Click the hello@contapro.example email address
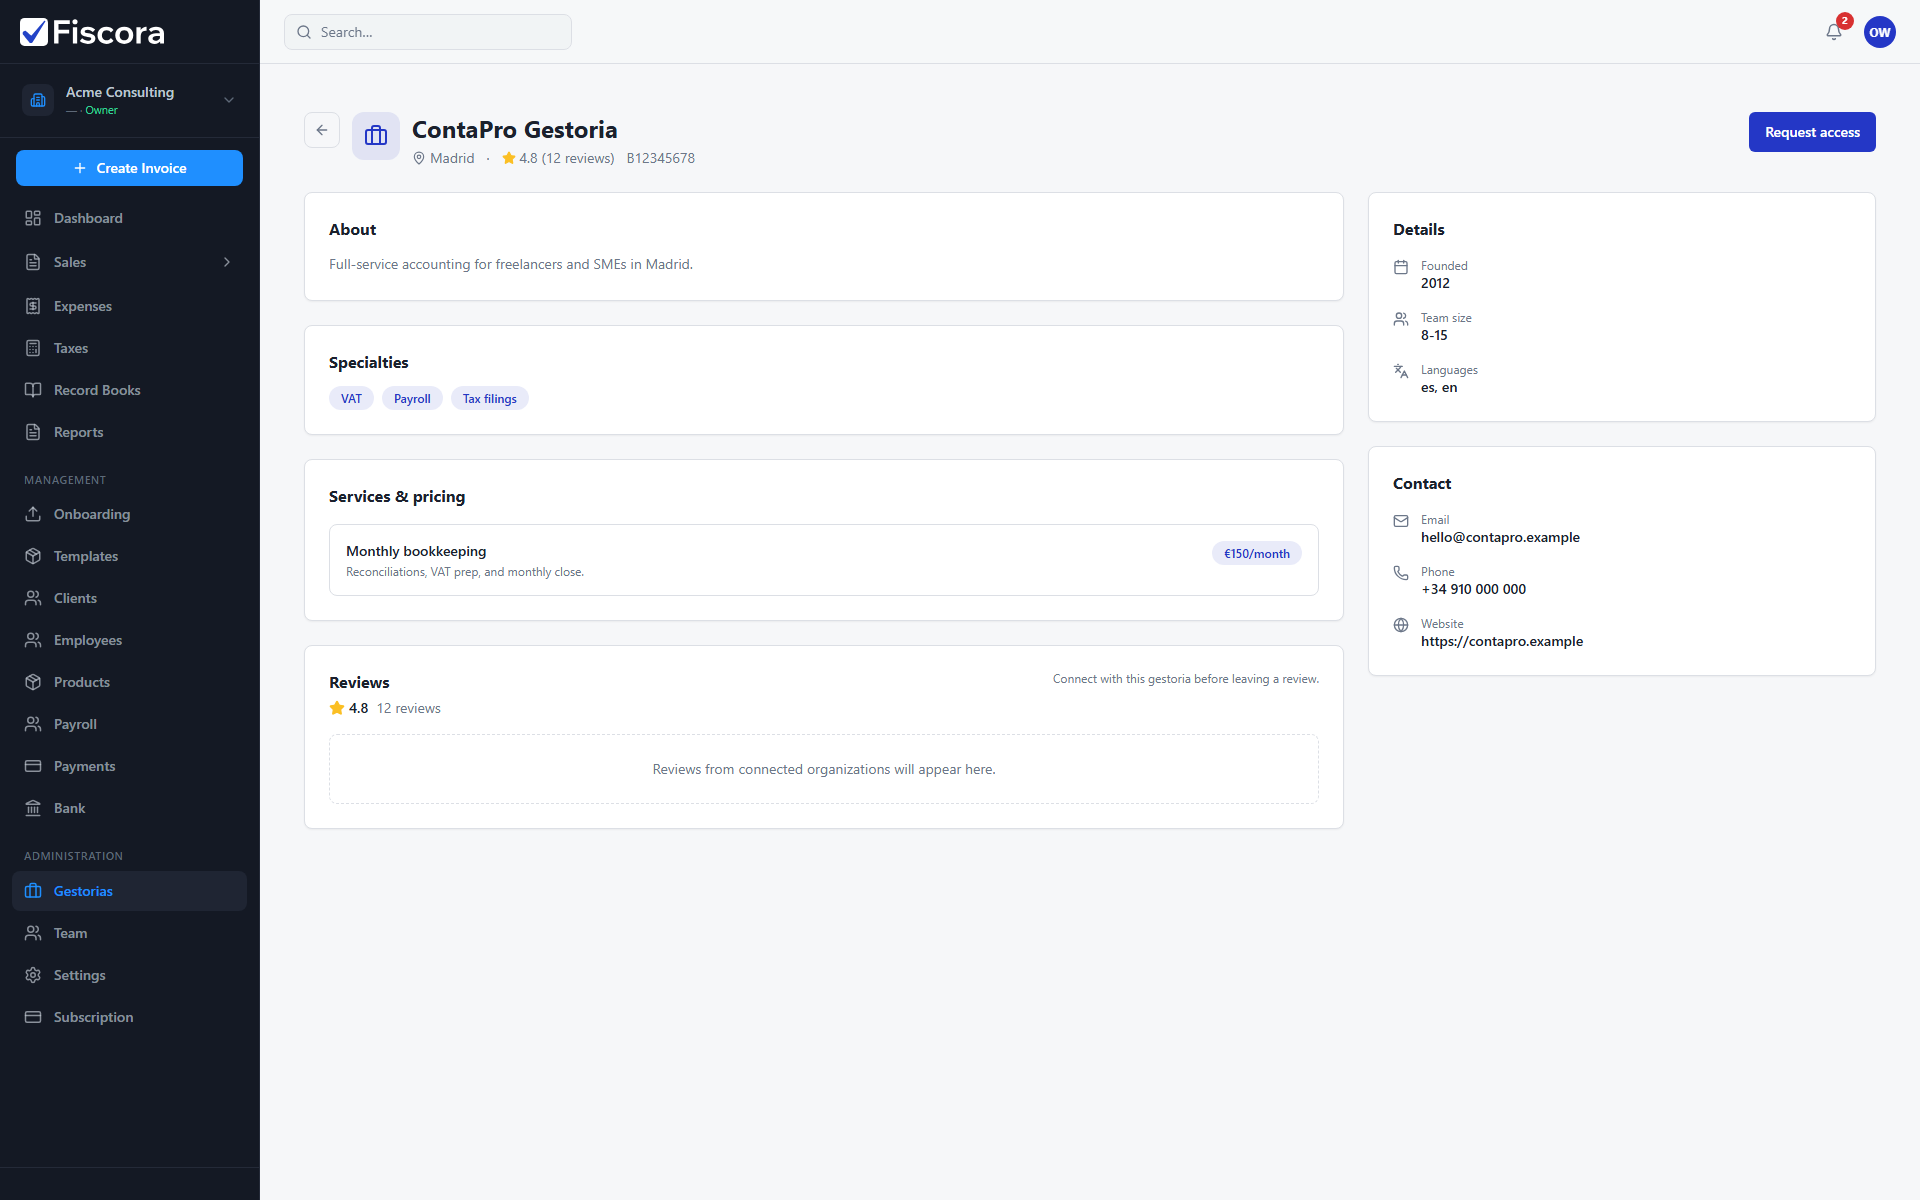The height and width of the screenshot is (1200, 1920). click(x=1500, y=537)
